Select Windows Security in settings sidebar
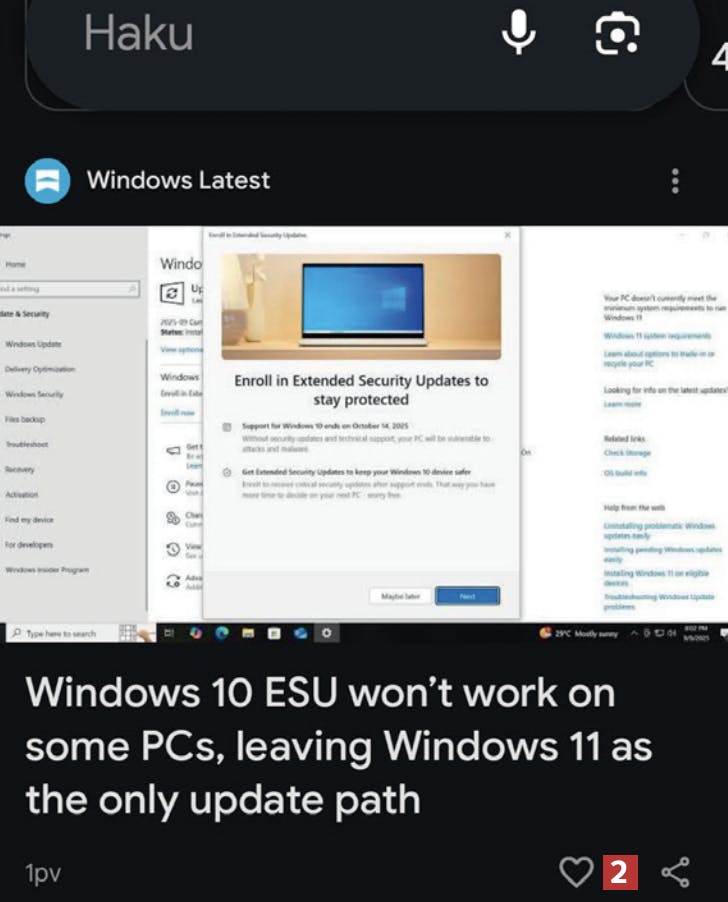Screen dimensions: 728x902 [x=35, y=394]
